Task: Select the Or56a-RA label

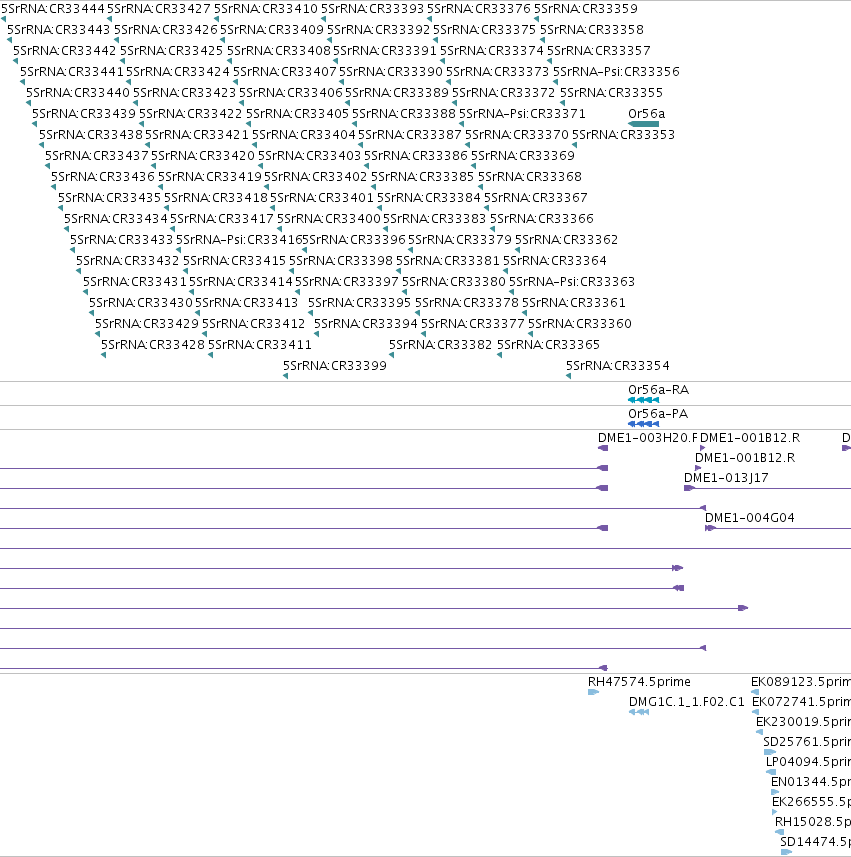Action: 659,390
